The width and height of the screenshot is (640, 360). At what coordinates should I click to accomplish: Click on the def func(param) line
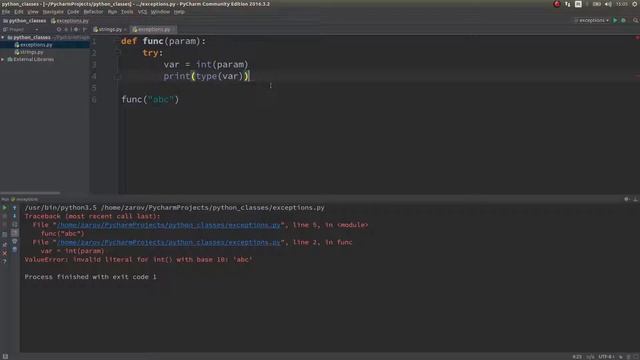click(164, 41)
